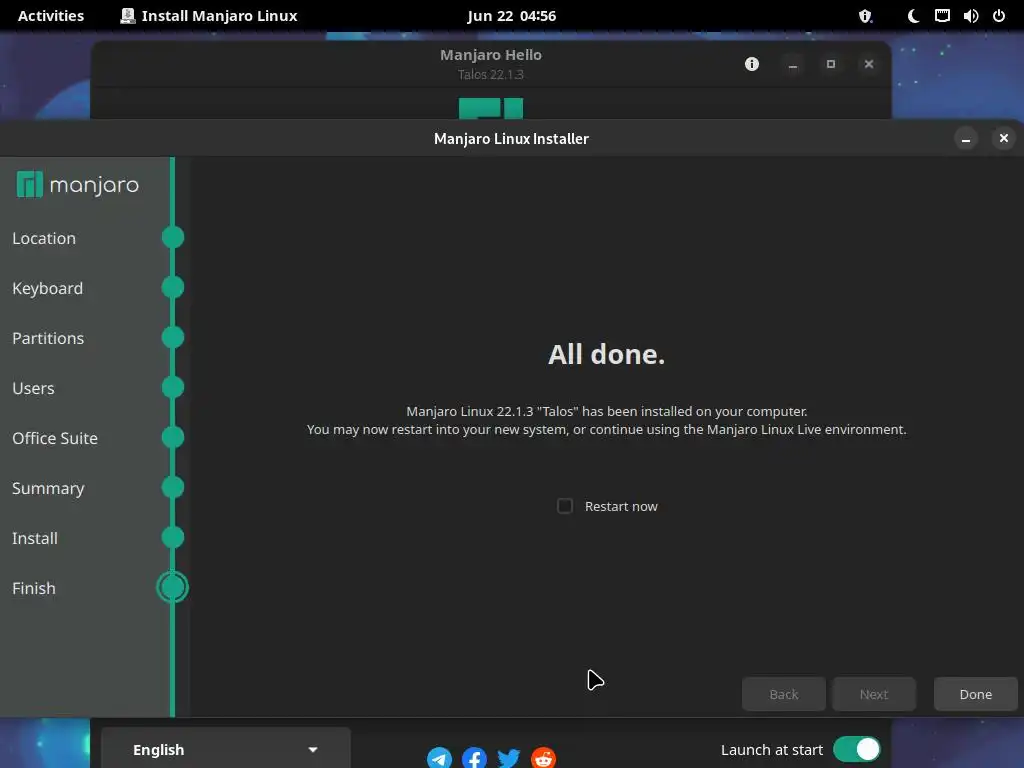Minimize the Manjaro Hello window

pos(792,64)
